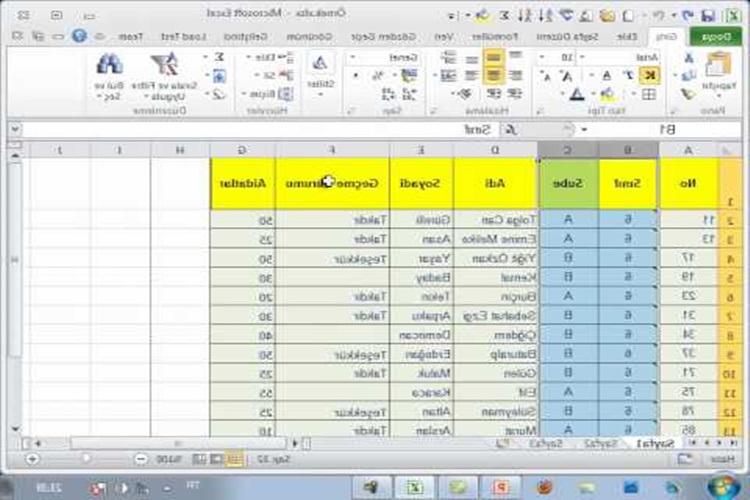The height and width of the screenshot is (500, 750).
Task: Toggle Underline with the A button
Action: tap(607, 76)
